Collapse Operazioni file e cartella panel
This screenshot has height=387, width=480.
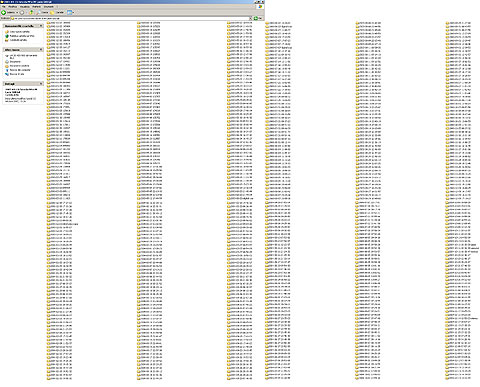(x=41, y=26)
